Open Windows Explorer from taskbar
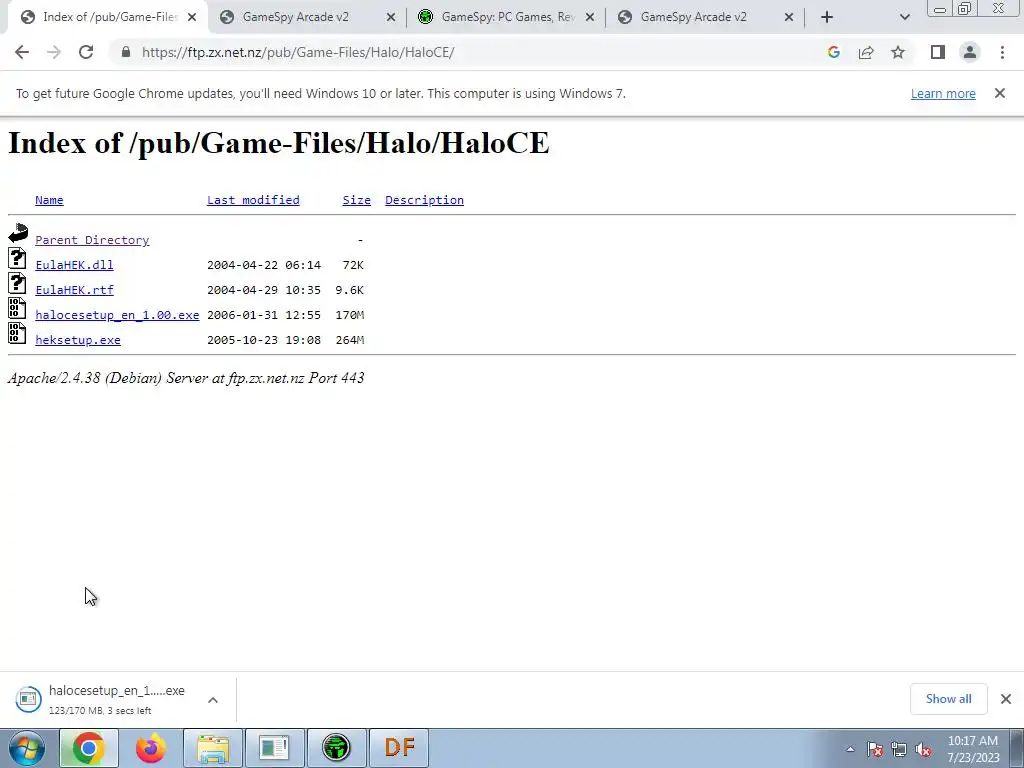Screen dimensions: 1024x768 [213, 748]
